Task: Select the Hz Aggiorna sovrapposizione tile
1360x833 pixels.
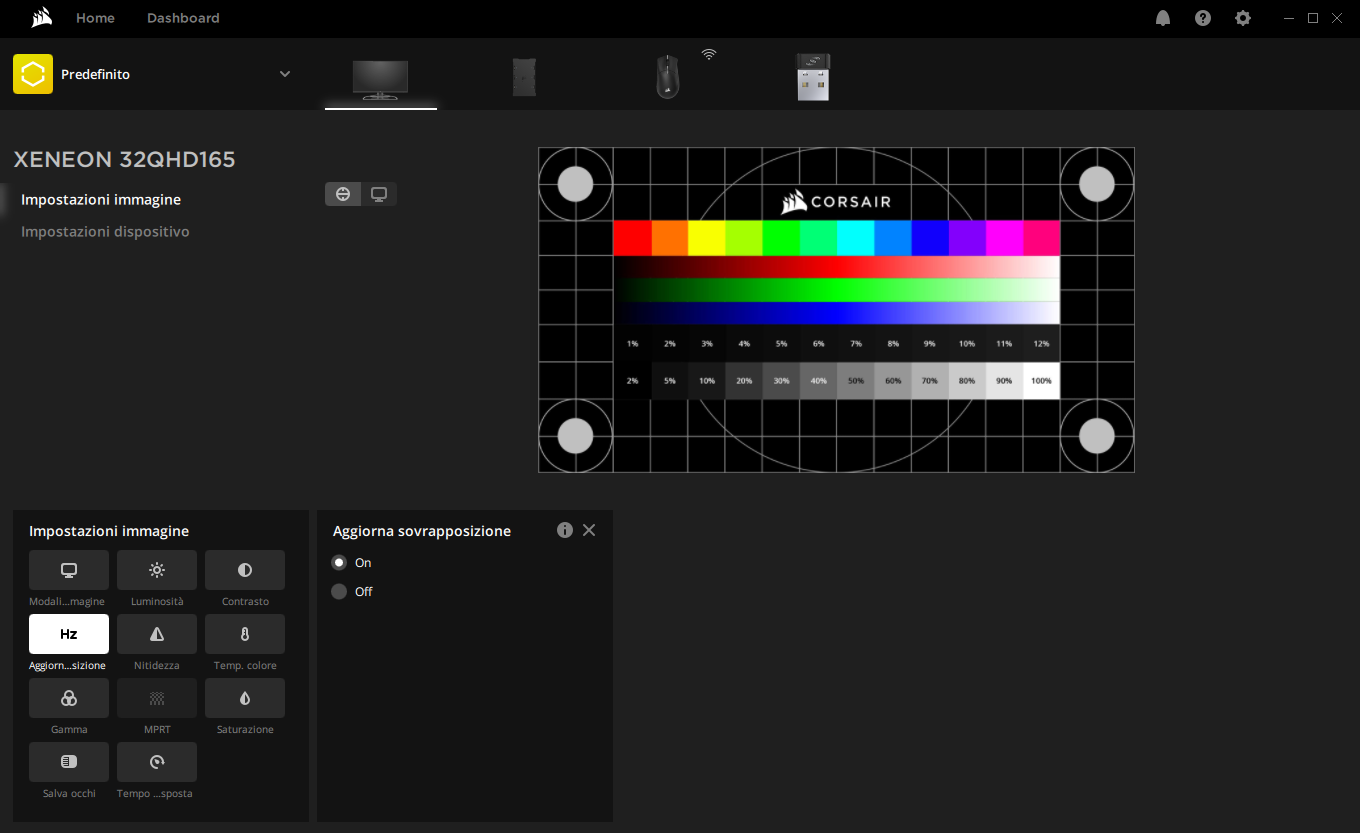Action: [x=69, y=634]
